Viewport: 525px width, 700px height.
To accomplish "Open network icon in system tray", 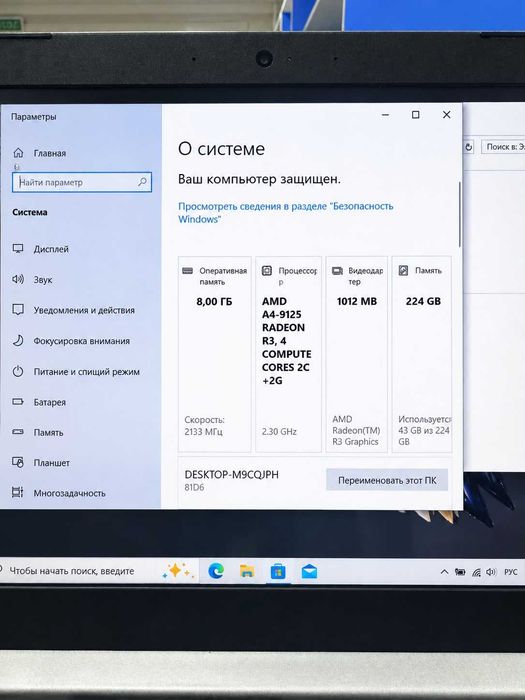I will [476, 572].
